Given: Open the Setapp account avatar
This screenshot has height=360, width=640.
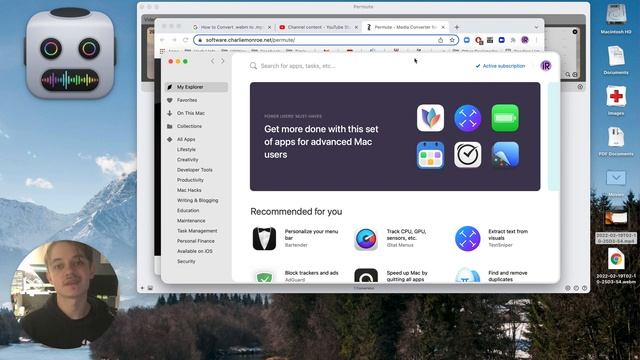Looking at the screenshot, I should click(x=546, y=66).
